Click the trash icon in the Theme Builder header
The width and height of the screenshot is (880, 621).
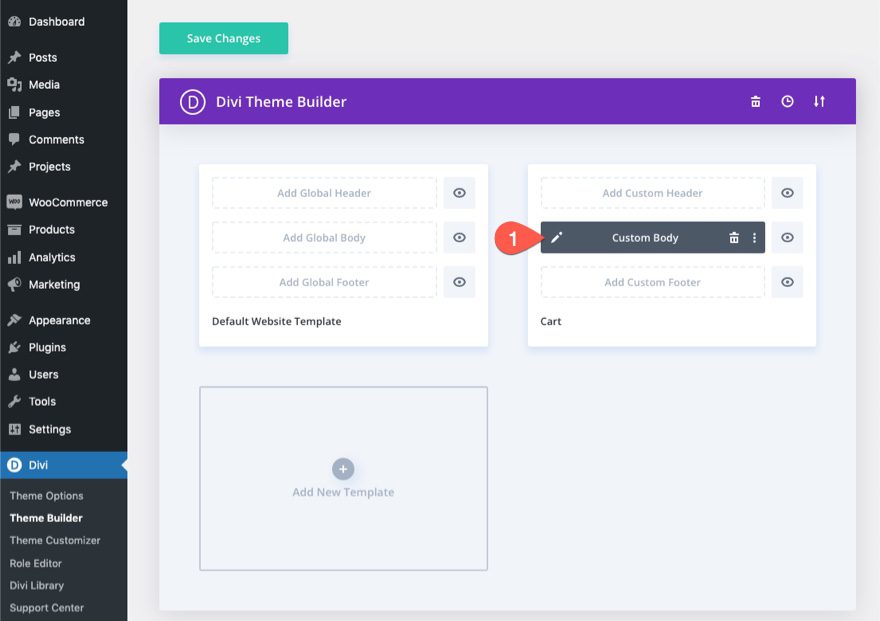755,101
